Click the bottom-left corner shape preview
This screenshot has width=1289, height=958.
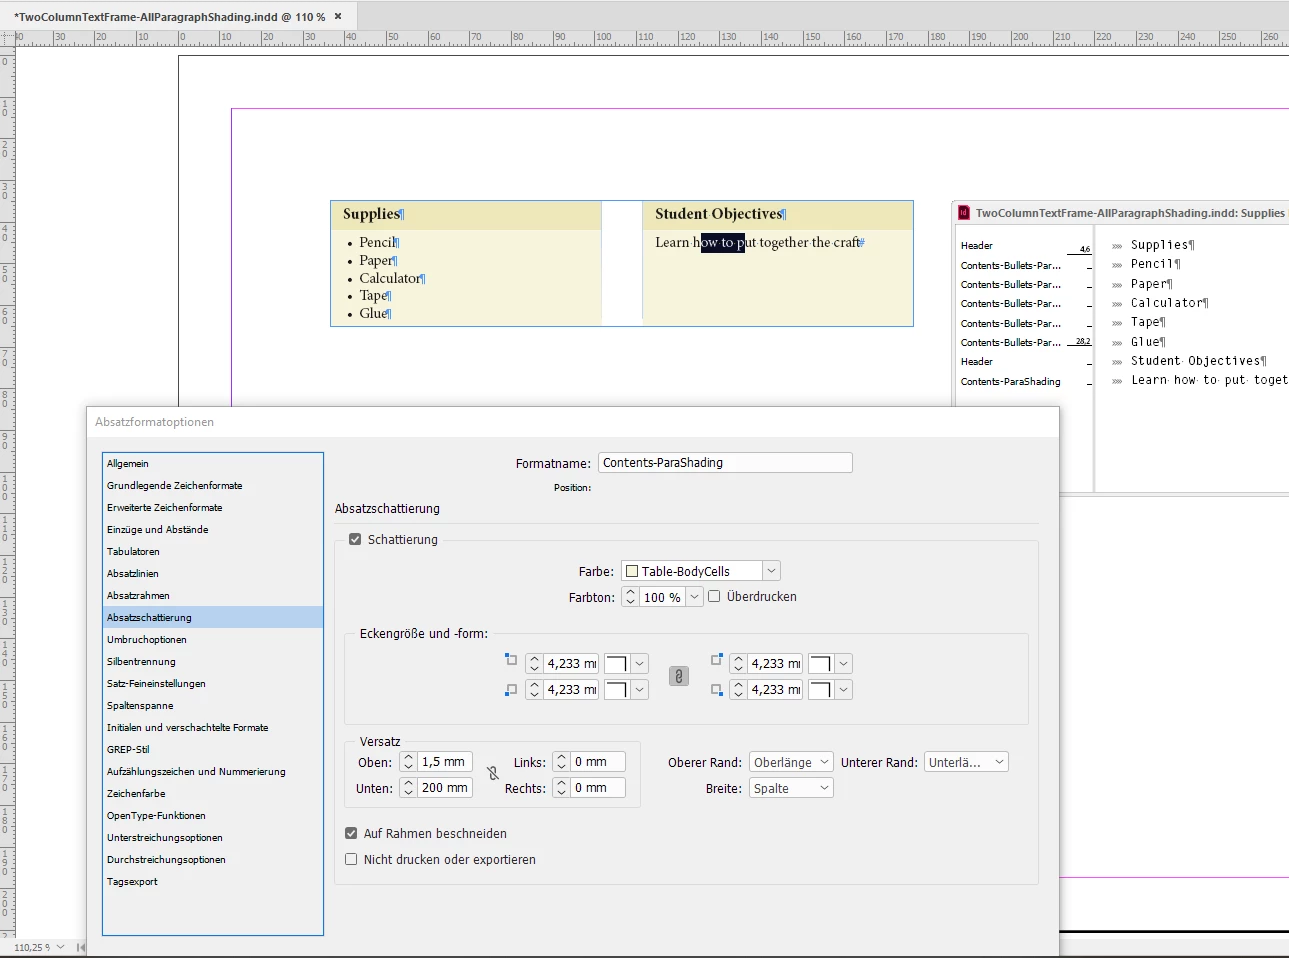pos(616,690)
